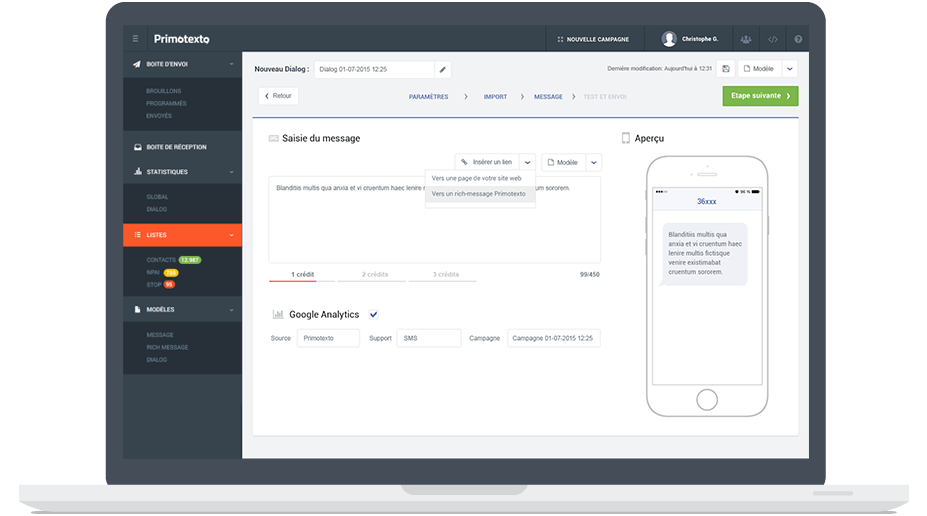The image size is (927, 516).
Task: Select the 3 crédits indicator
Action: [x=446, y=275]
